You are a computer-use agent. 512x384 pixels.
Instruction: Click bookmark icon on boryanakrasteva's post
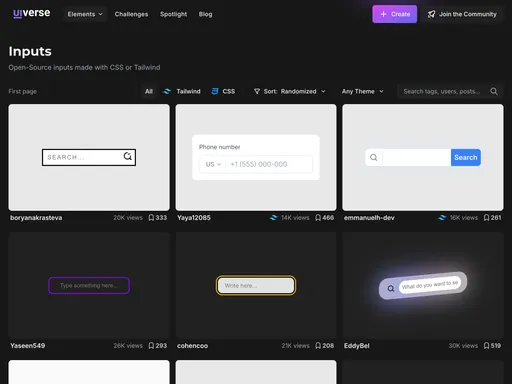click(151, 218)
